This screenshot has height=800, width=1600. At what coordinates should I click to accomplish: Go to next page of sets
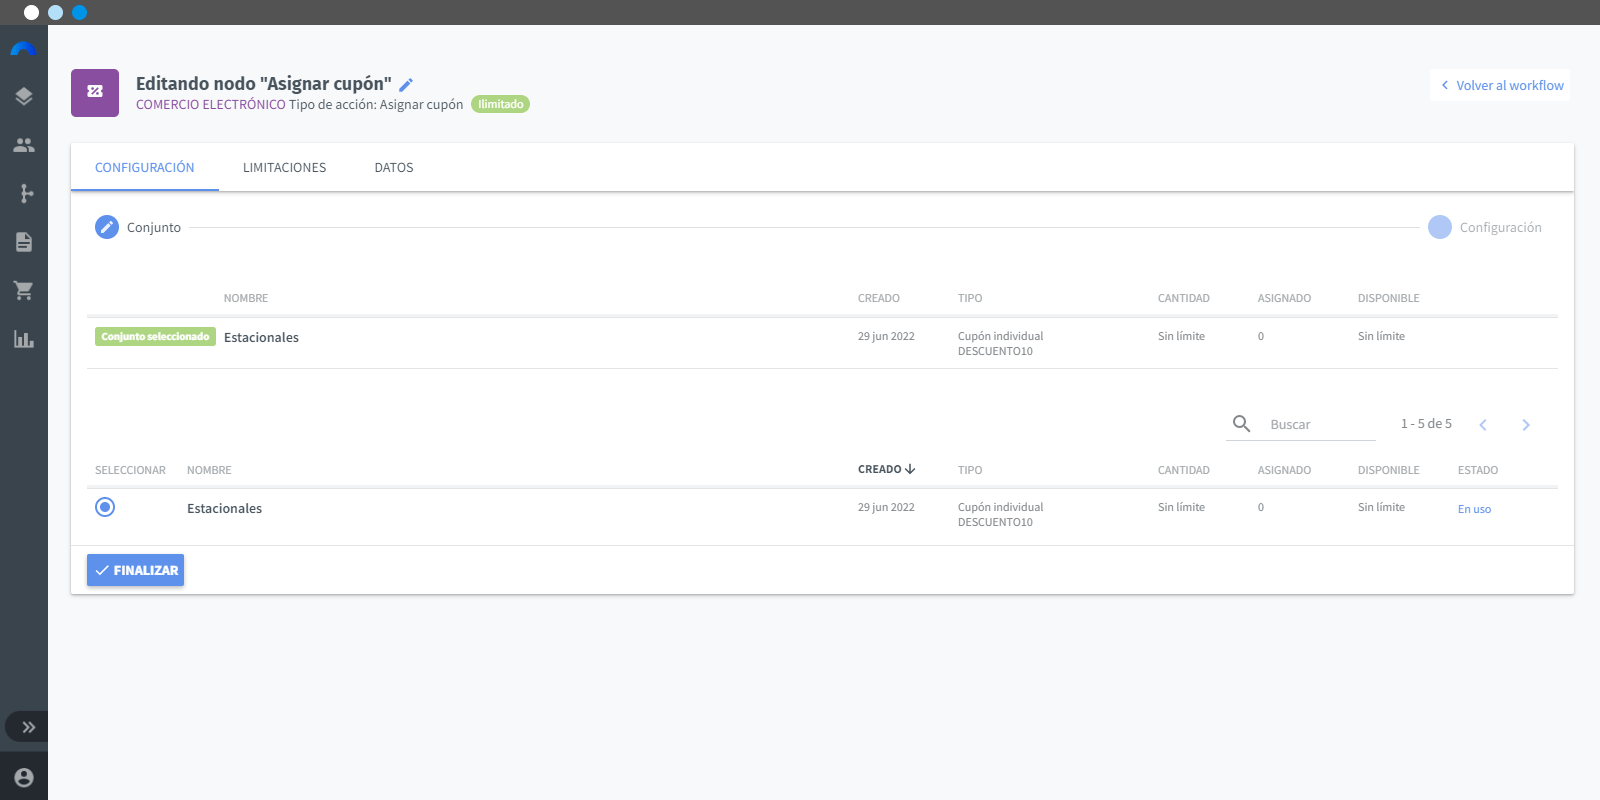(x=1526, y=425)
